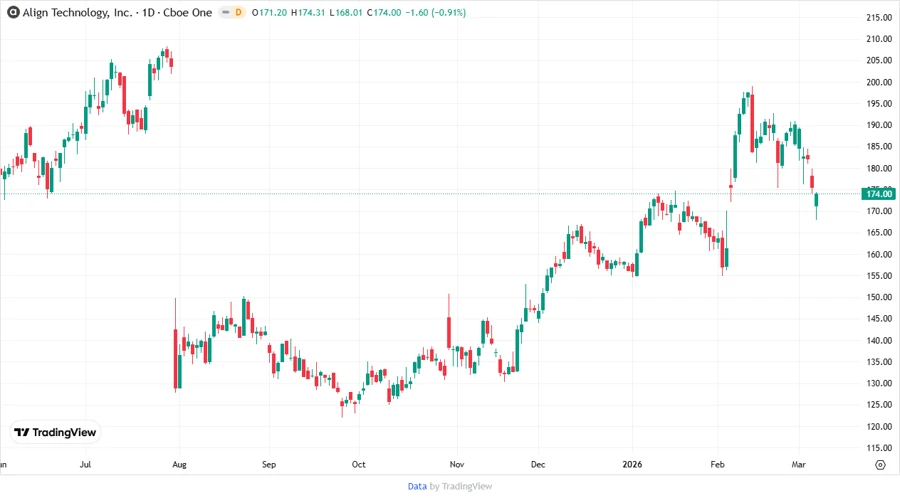The height and width of the screenshot is (498, 900).
Task: Click the low value L168.01
Action: point(346,13)
